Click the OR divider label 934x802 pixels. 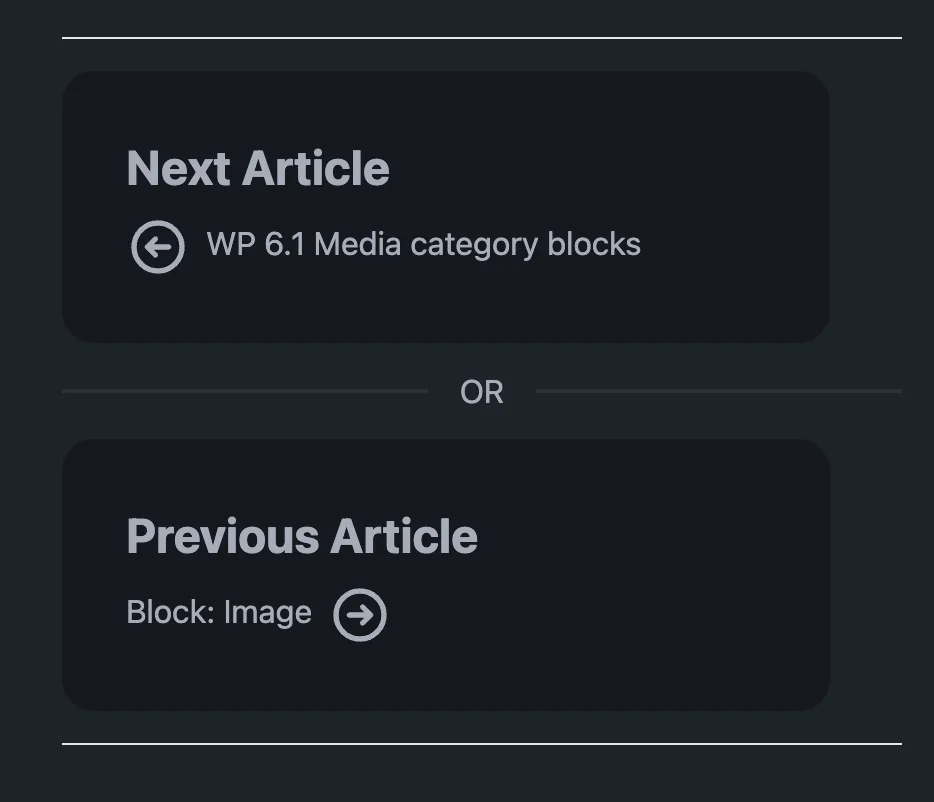click(483, 392)
